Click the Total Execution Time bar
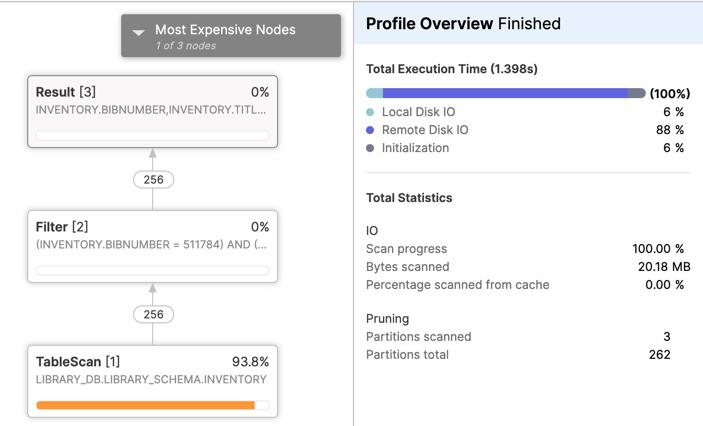Screen dimensions: 703x426 pyautogui.click(x=506, y=93)
